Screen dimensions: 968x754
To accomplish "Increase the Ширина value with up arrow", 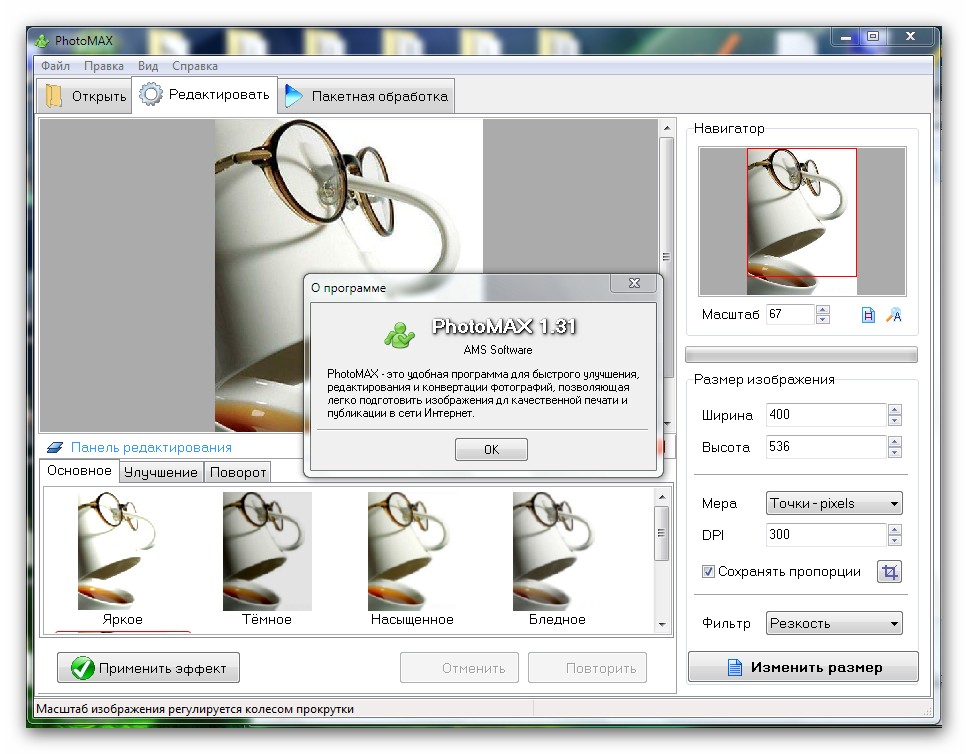I will click(x=894, y=409).
